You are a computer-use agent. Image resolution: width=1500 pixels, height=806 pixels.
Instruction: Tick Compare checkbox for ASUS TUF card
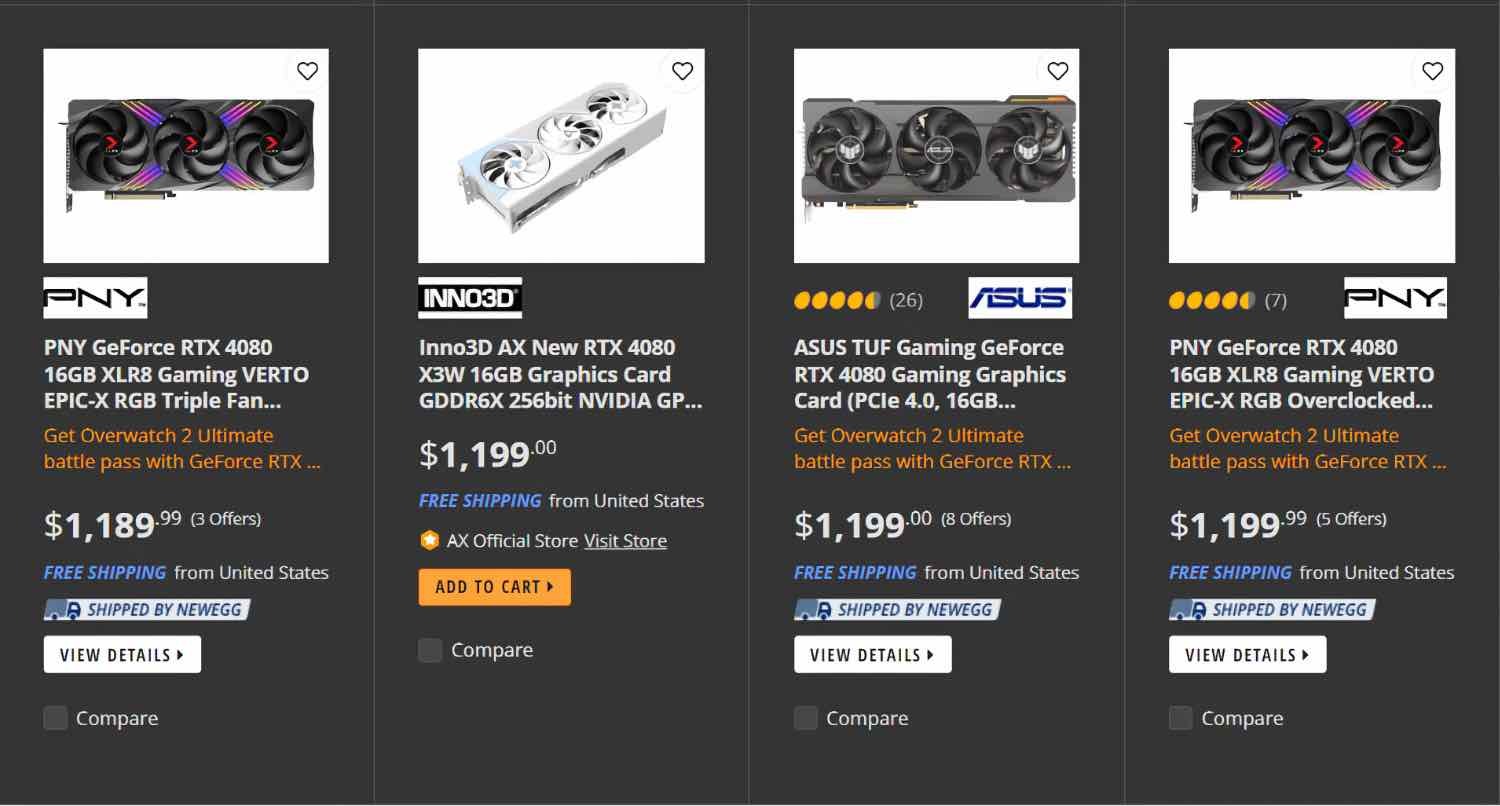coord(806,718)
